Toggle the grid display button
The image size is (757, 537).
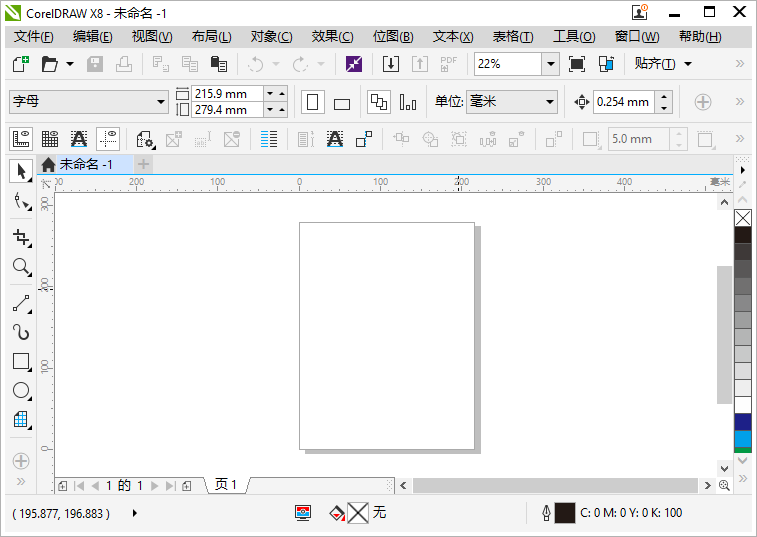click(49, 139)
